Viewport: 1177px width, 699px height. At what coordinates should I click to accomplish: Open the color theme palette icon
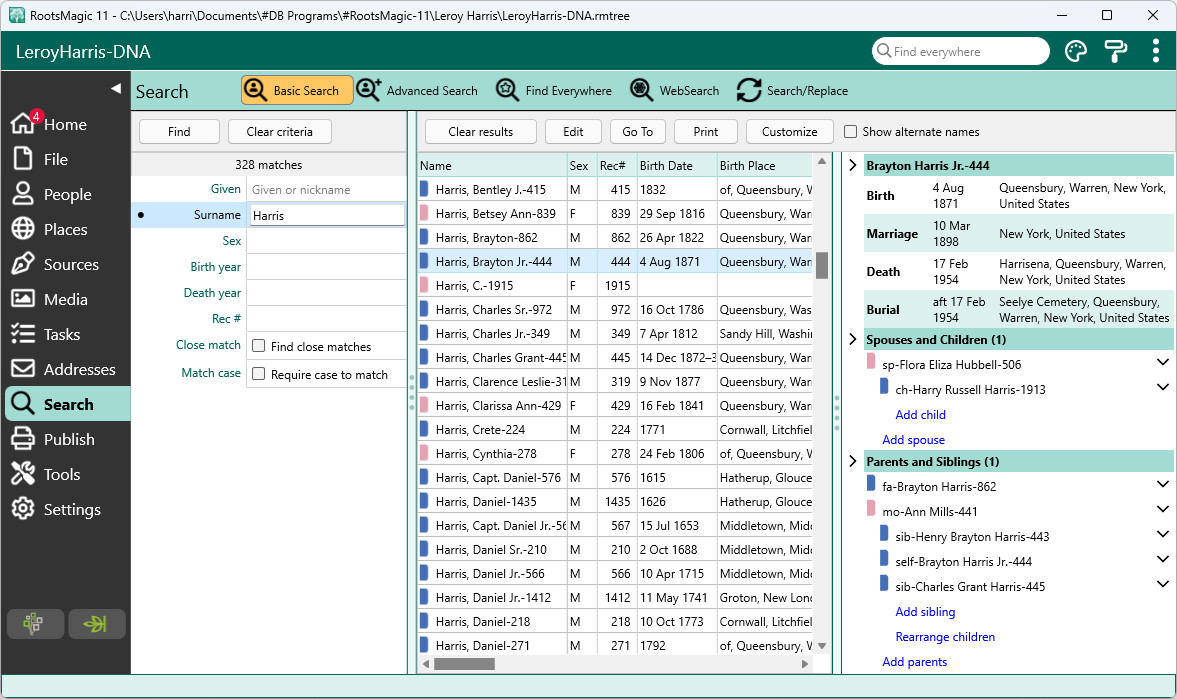[1076, 52]
